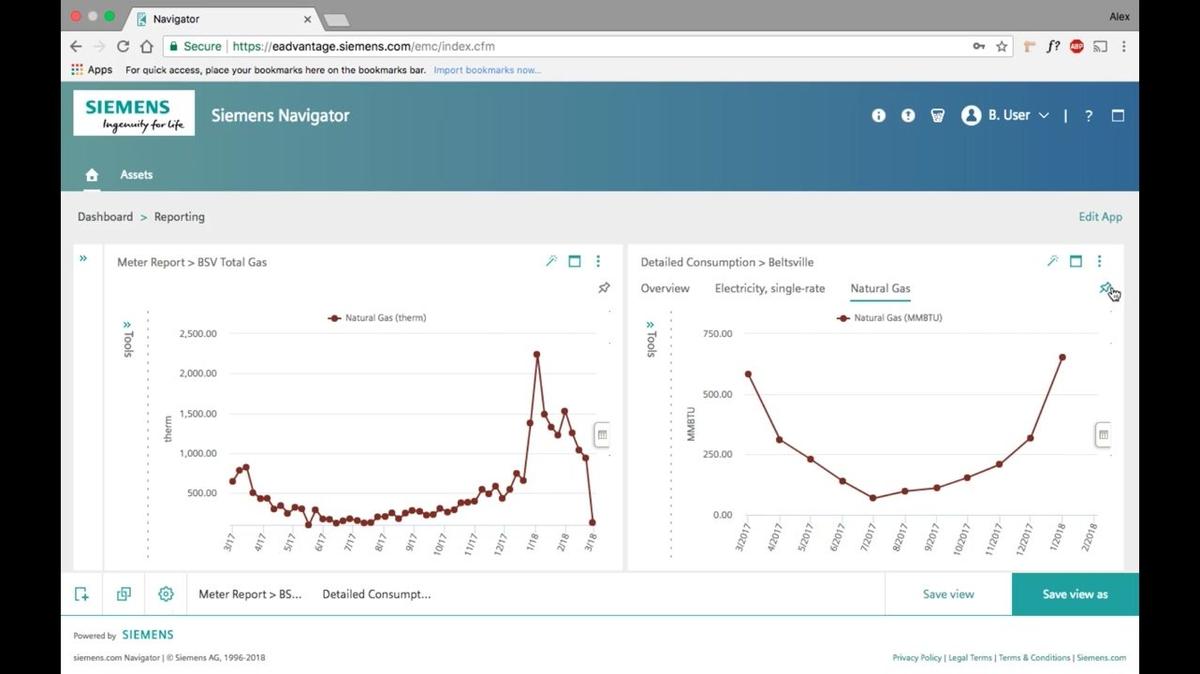Bookmark this page with the star icon
Screen dimensions: 1200x674
(1002, 46)
